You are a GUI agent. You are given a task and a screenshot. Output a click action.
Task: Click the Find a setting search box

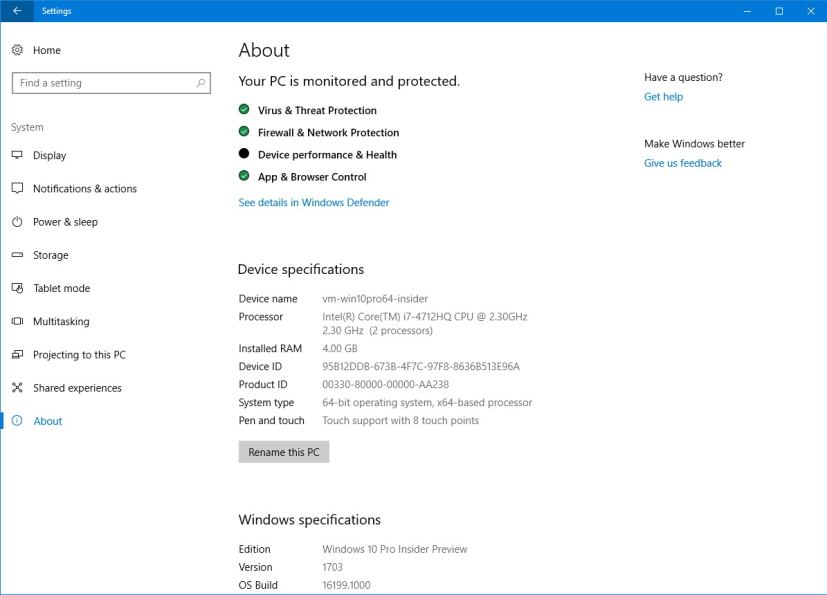(x=110, y=83)
